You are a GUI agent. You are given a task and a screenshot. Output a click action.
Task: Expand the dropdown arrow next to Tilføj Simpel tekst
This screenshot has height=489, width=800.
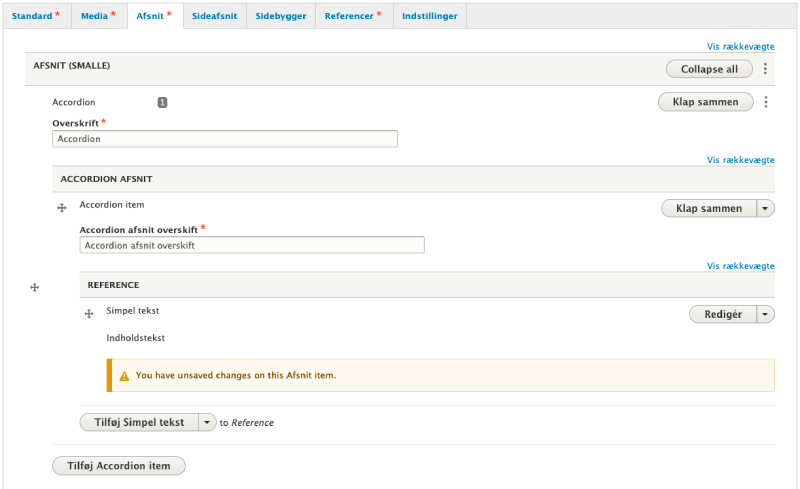(x=207, y=422)
